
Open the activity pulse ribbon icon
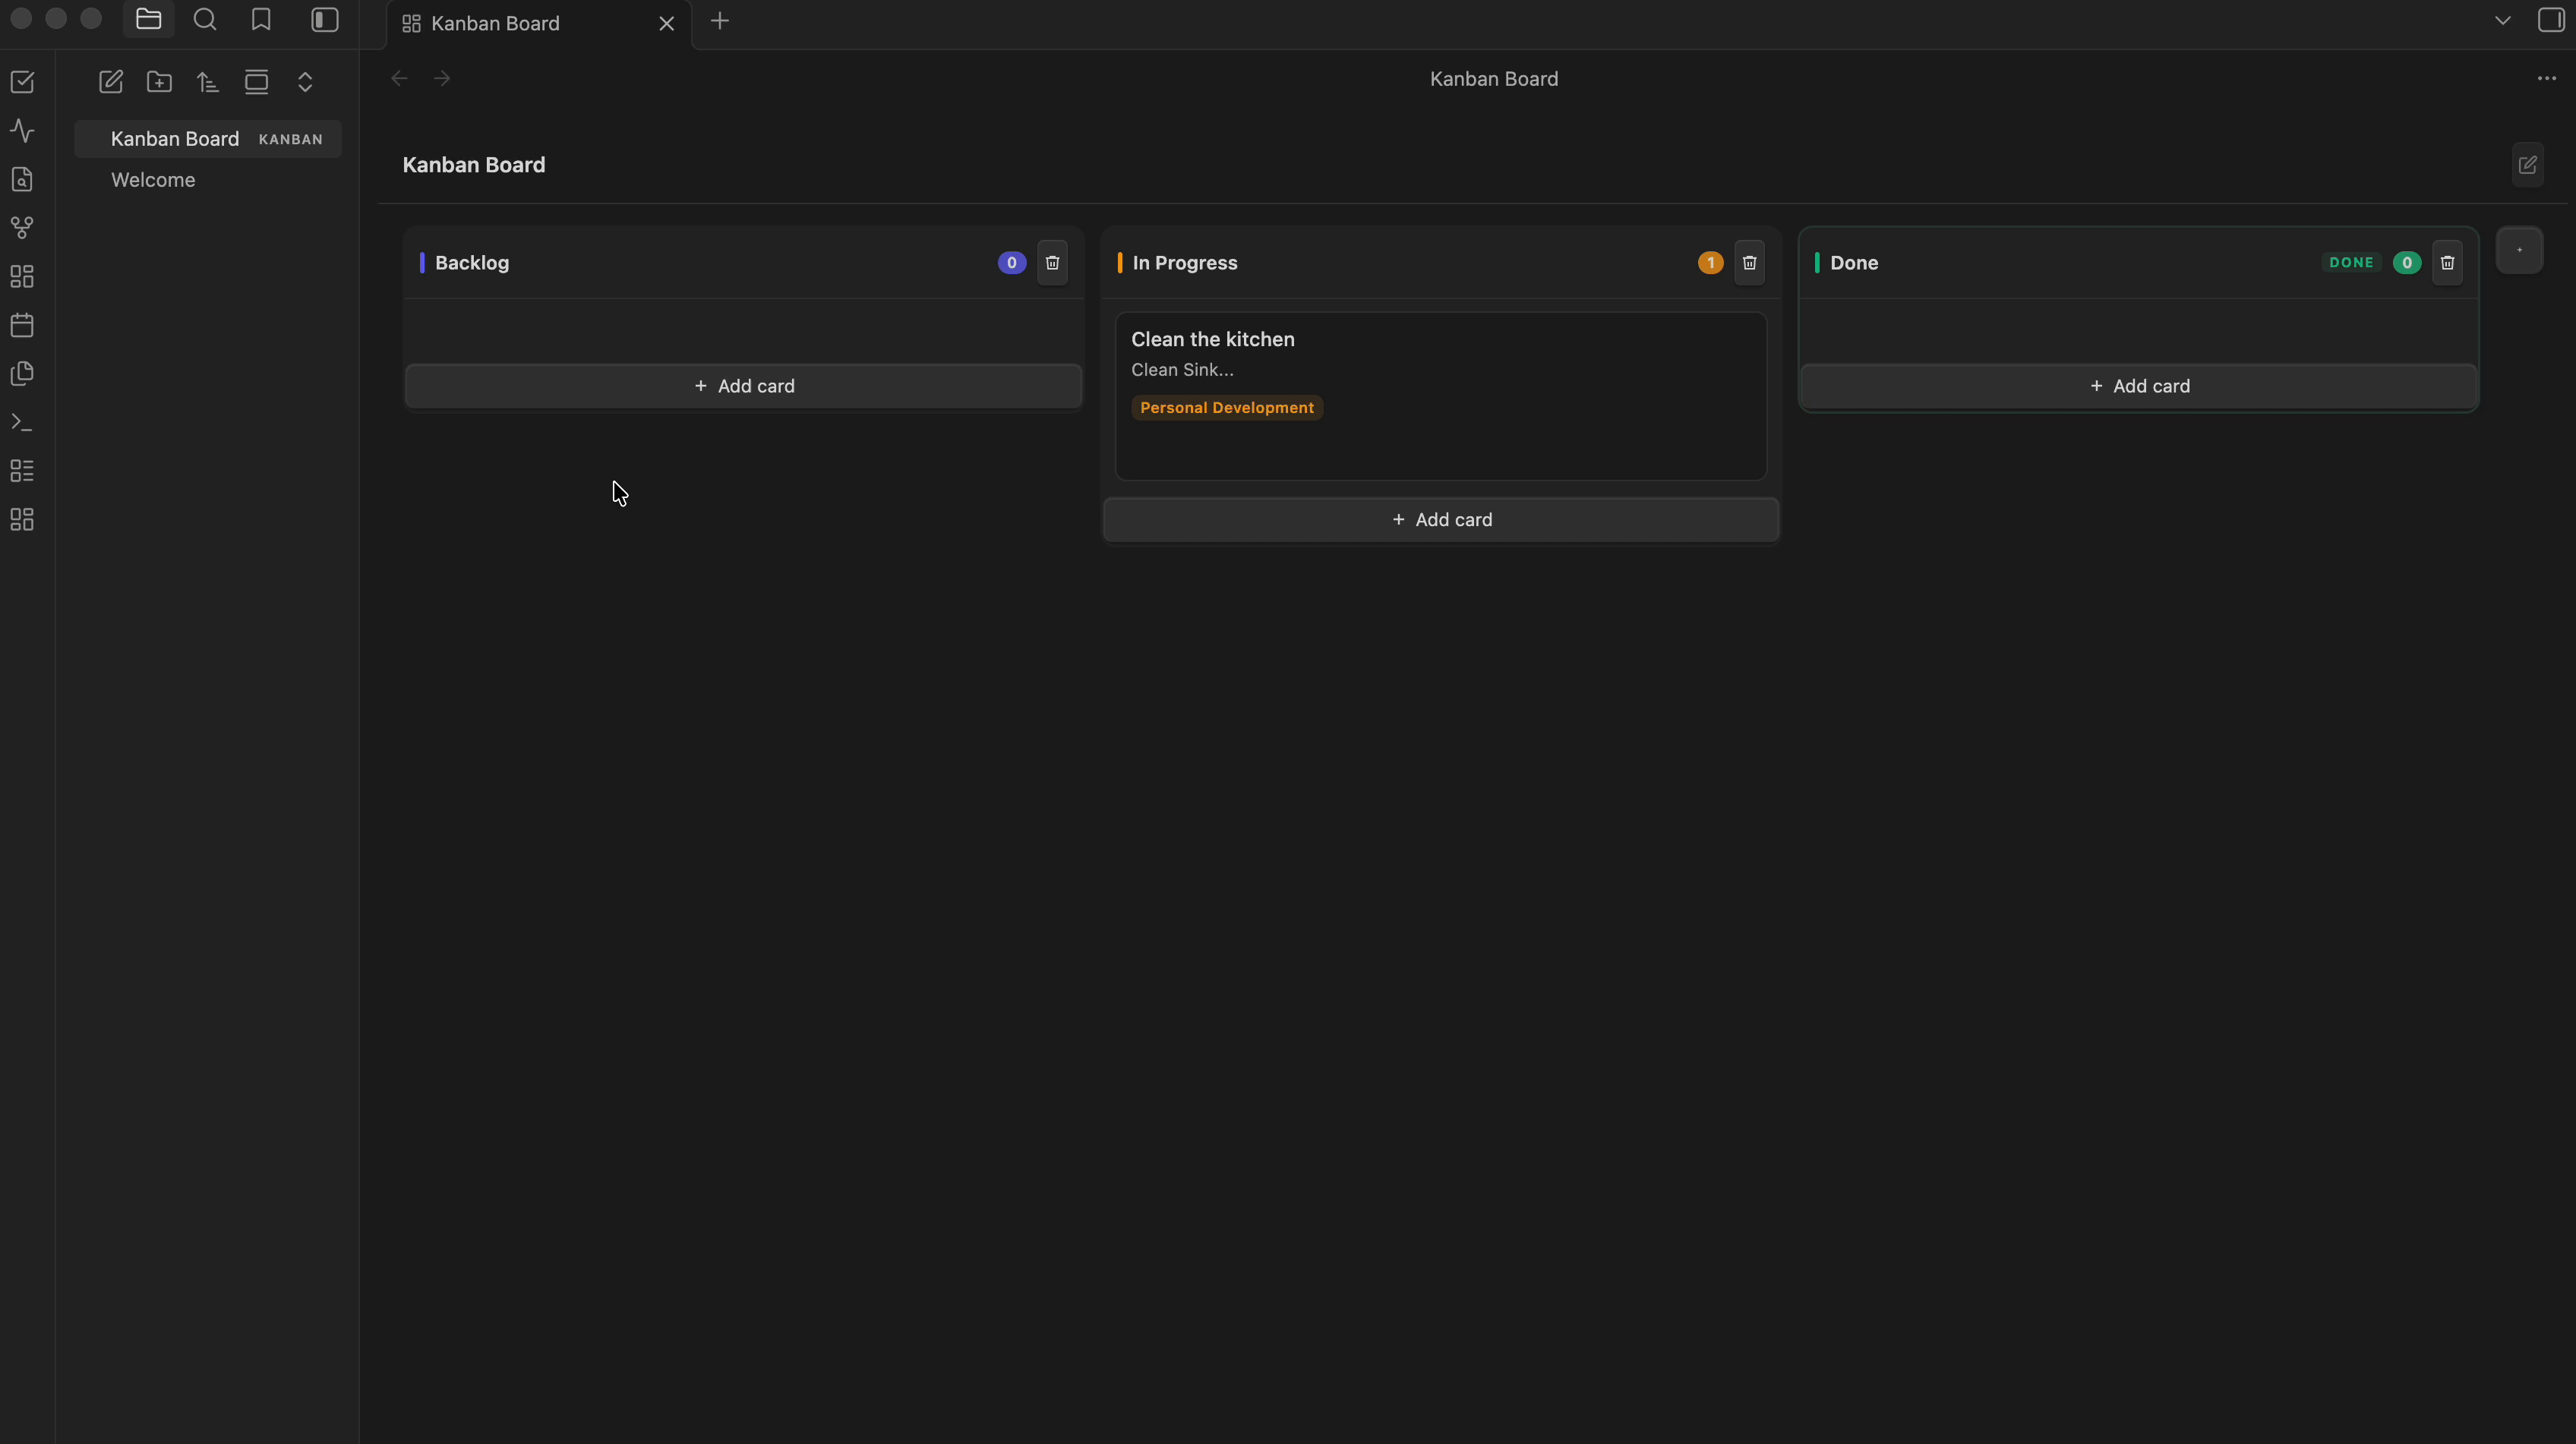tap(22, 131)
